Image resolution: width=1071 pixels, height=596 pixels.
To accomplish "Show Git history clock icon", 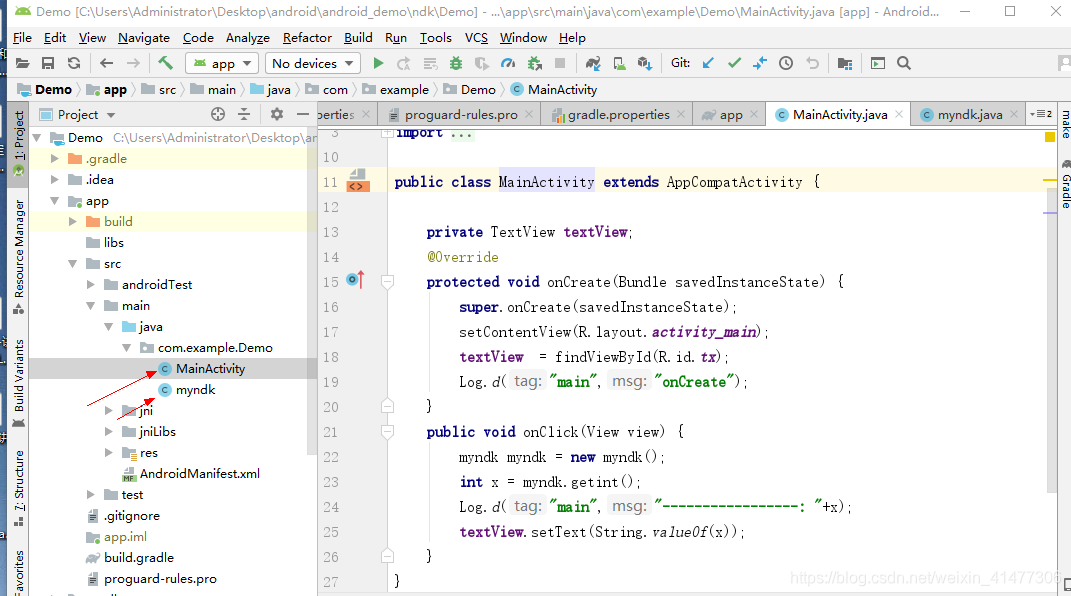I will (x=786, y=63).
